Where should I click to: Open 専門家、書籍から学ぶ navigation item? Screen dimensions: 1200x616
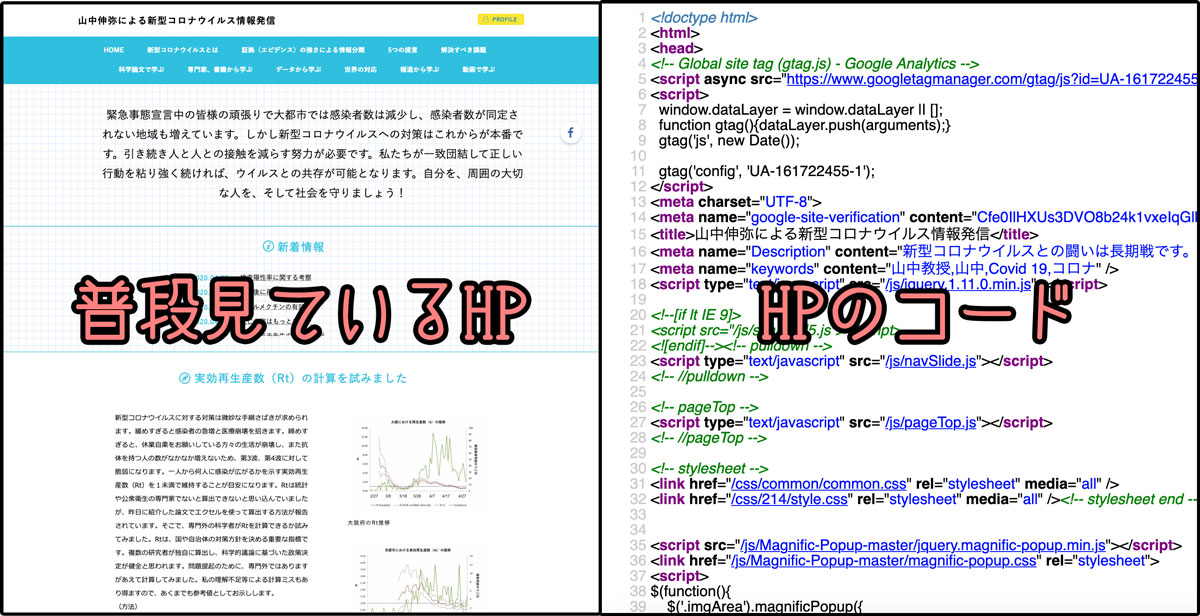click(220, 70)
